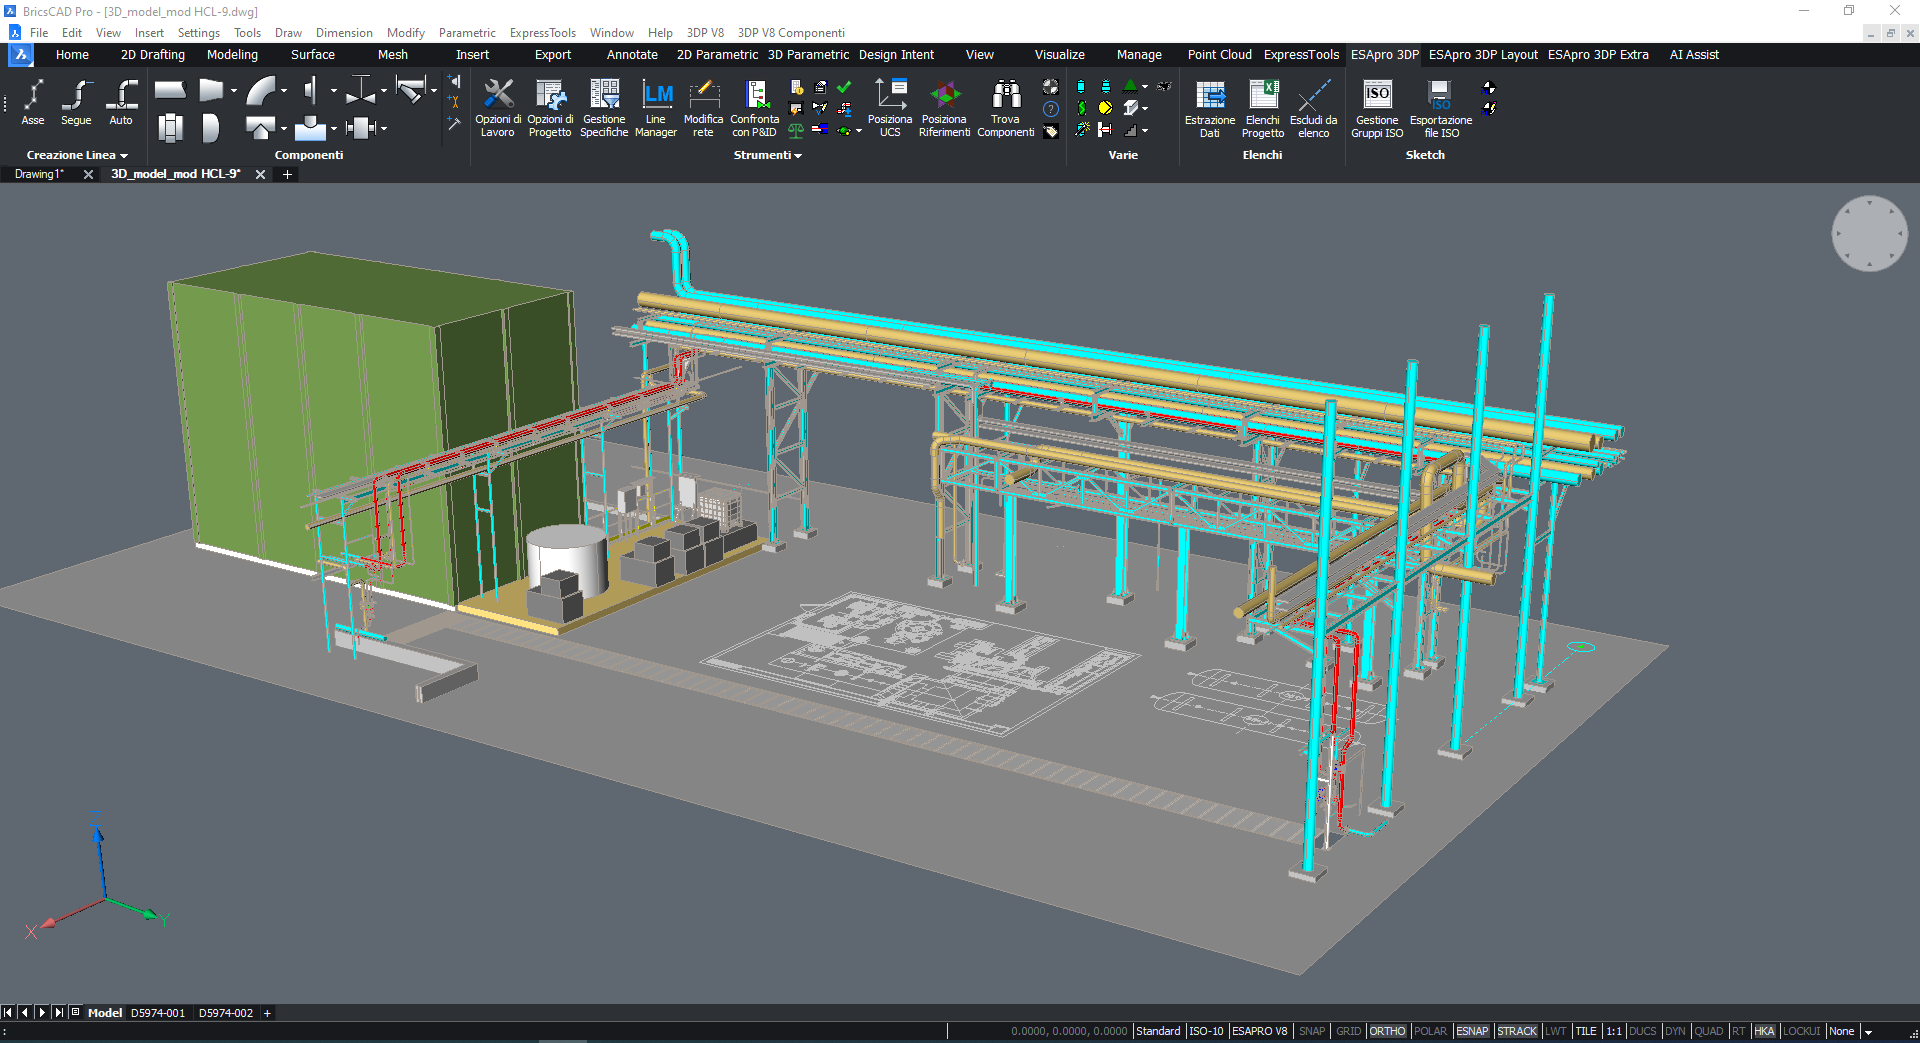Image resolution: width=1920 pixels, height=1043 pixels.
Task: Switch to the ESApro 3DP Layout ribbon tab
Action: (x=1482, y=55)
